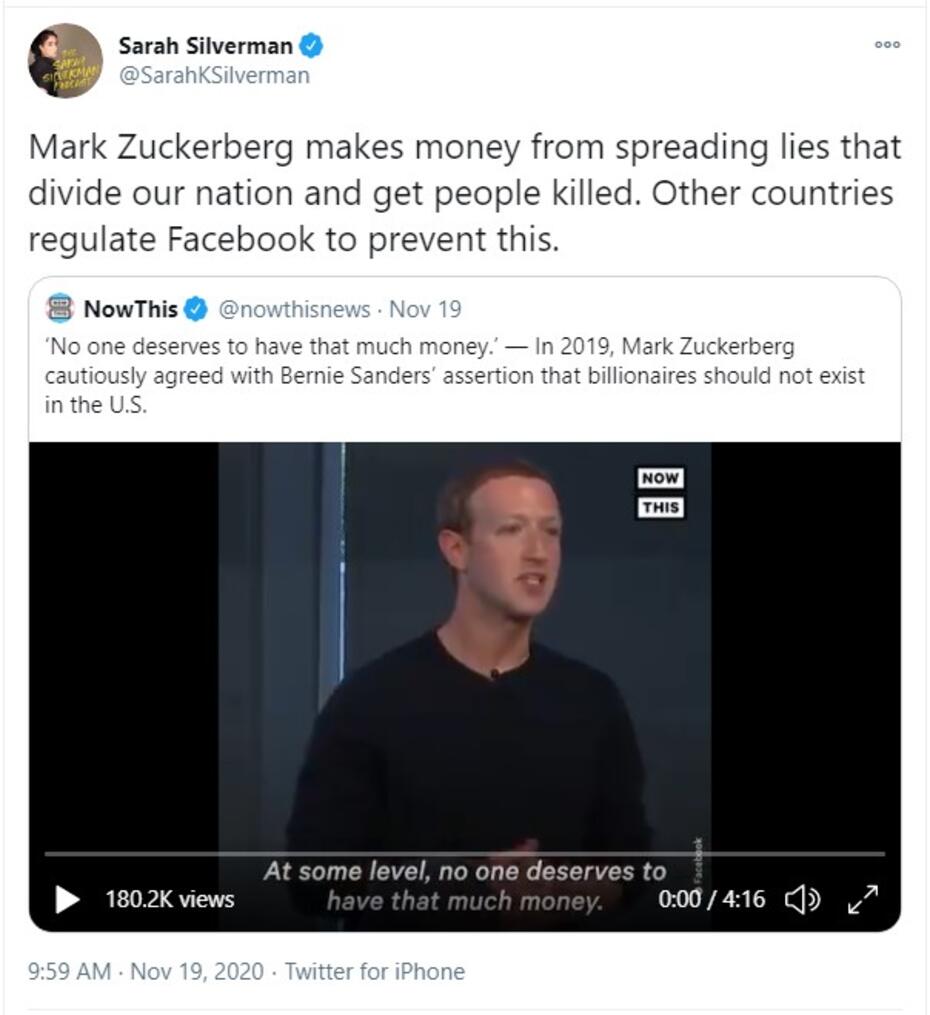The width and height of the screenshot is (930, 1015).
Task: Click the video frame showing the speaker
Action: pyautogui.click(x=464, y=647)
